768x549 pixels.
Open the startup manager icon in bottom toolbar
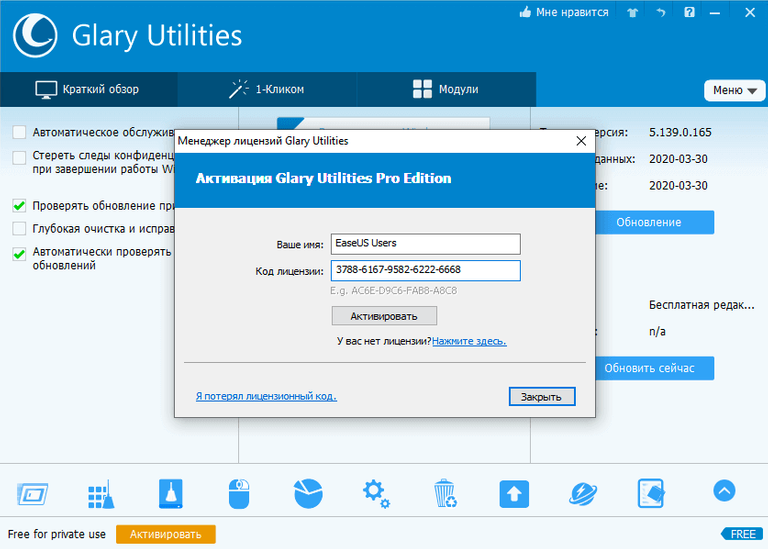pos(32,494)
